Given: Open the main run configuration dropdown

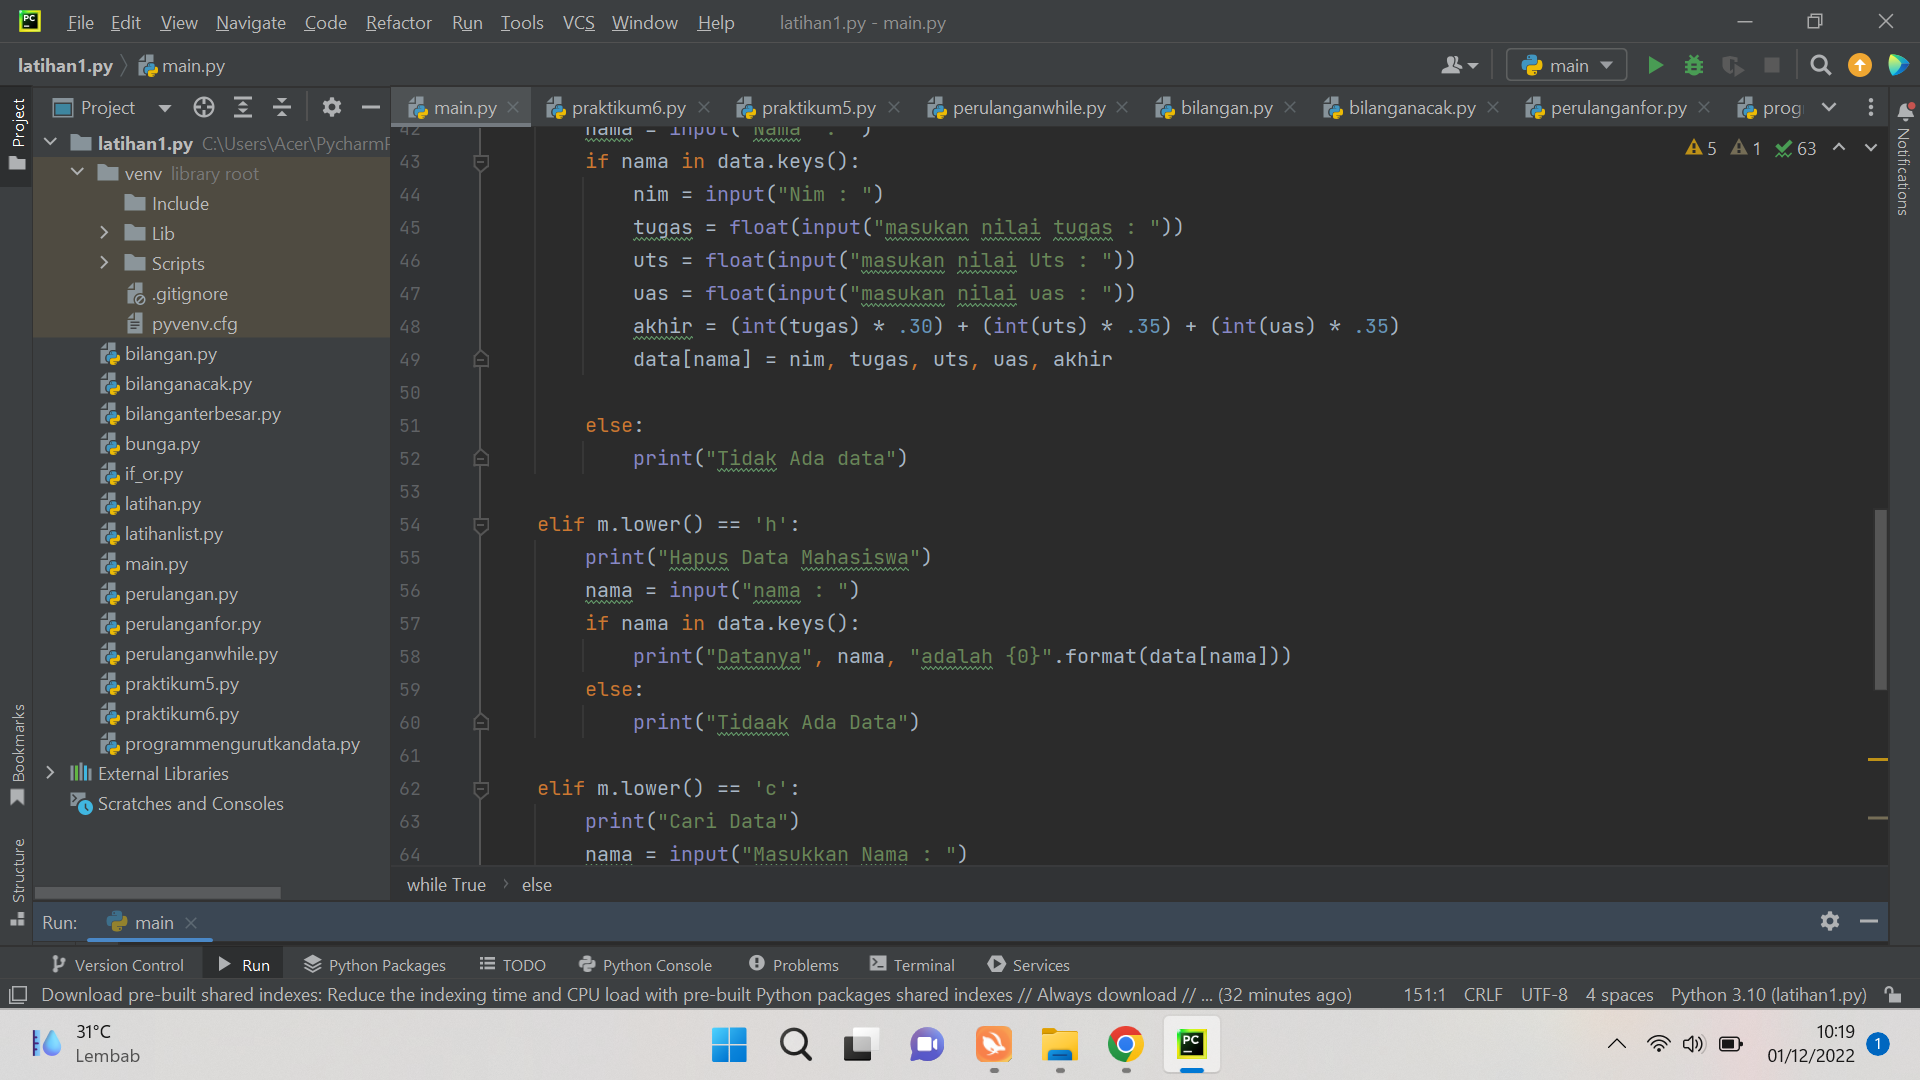Looking at the screenshot, I should (1567, 65).
